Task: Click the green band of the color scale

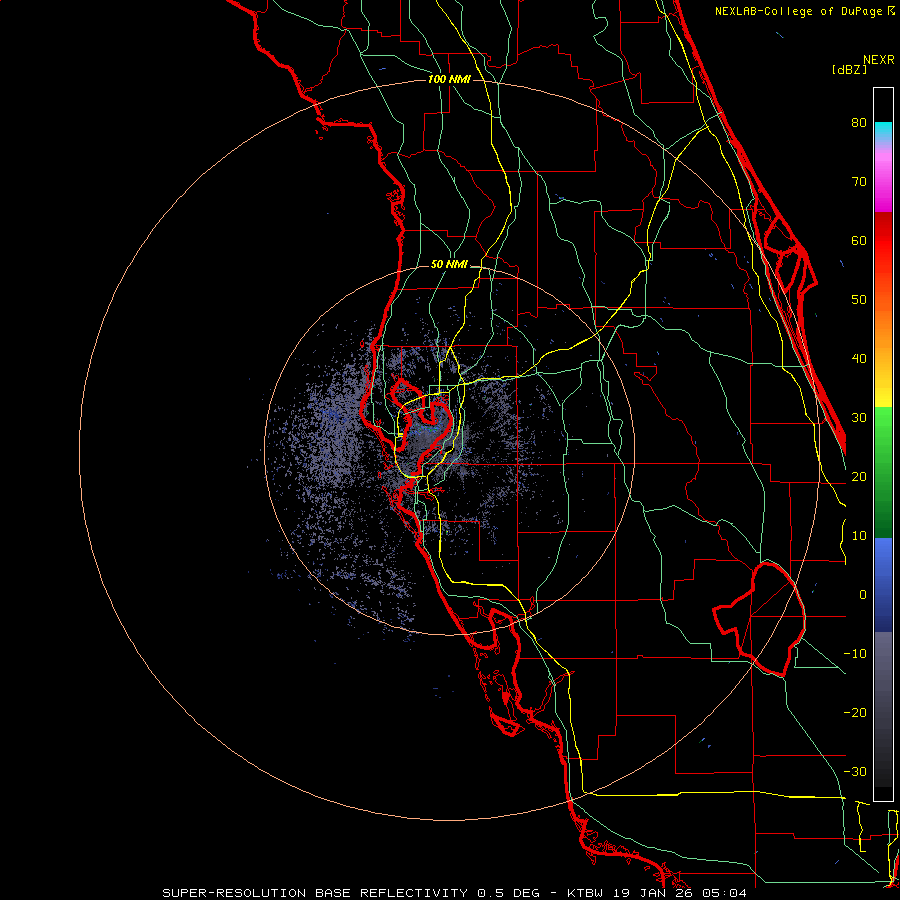Action: click(x=883, y=472)
